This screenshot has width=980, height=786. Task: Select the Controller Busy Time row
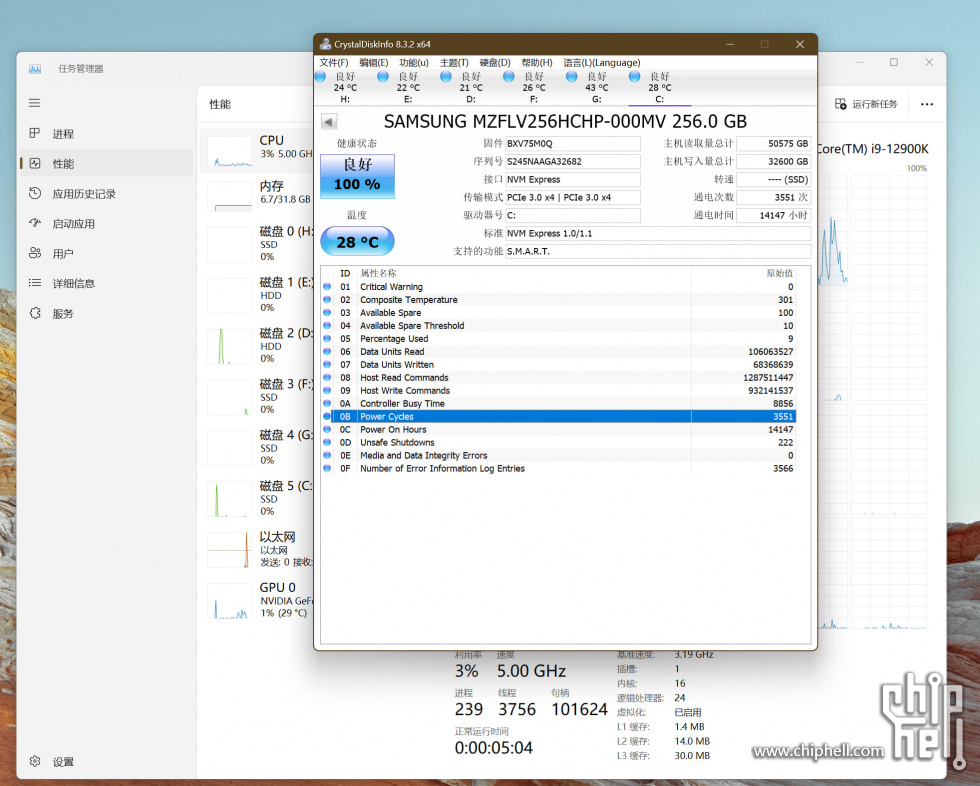tap(558, 404)
